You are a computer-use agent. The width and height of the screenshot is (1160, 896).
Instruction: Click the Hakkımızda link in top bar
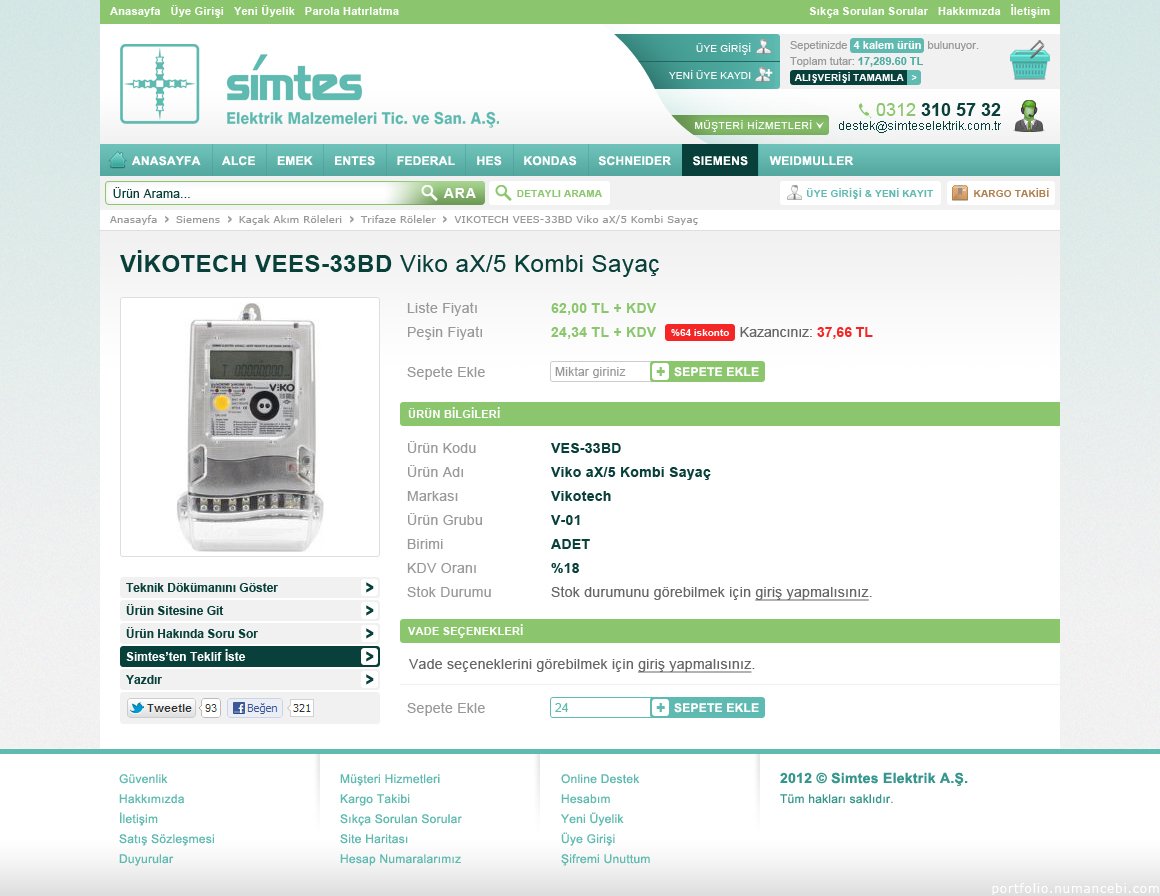(x=968, y=11)
